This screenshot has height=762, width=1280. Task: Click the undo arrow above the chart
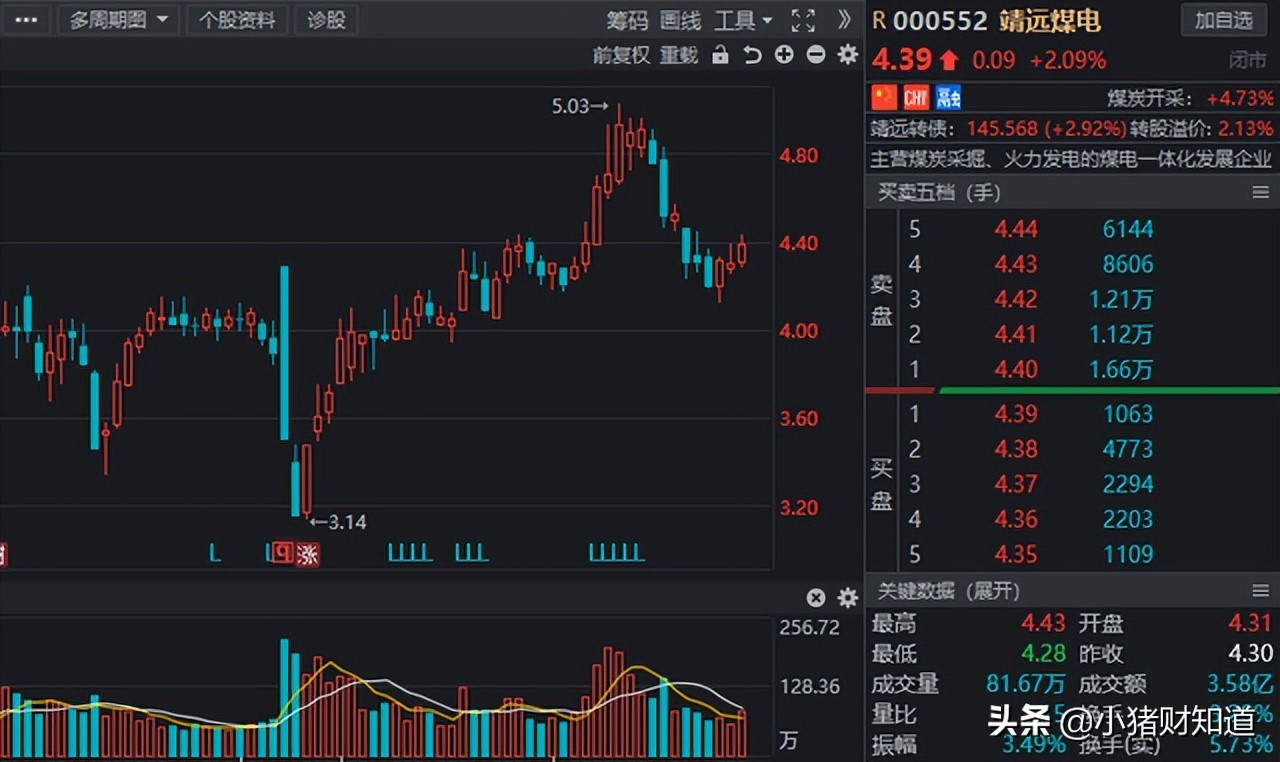[752, 55]
